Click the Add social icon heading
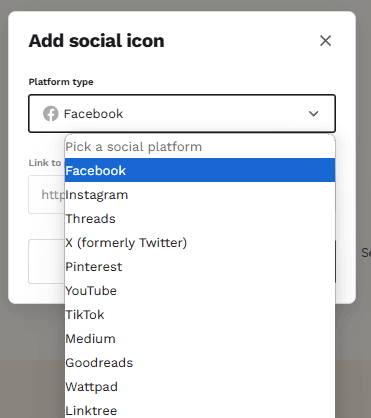371x418 pixels. click(96, 41)
